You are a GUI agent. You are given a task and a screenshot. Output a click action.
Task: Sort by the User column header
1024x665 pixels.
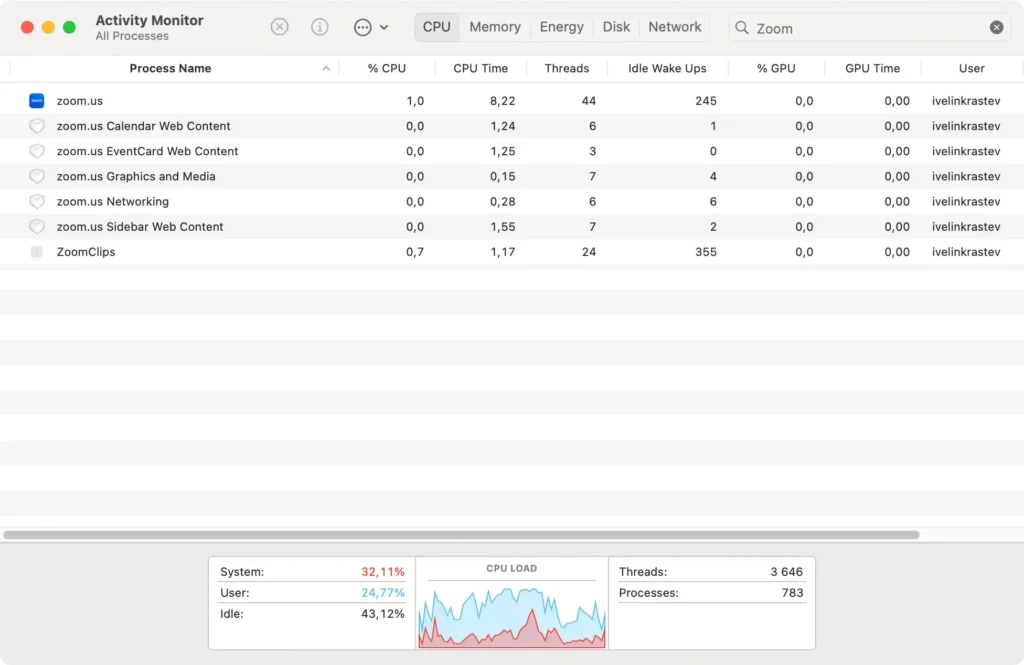pyautogui.click(x=972, y=69)
